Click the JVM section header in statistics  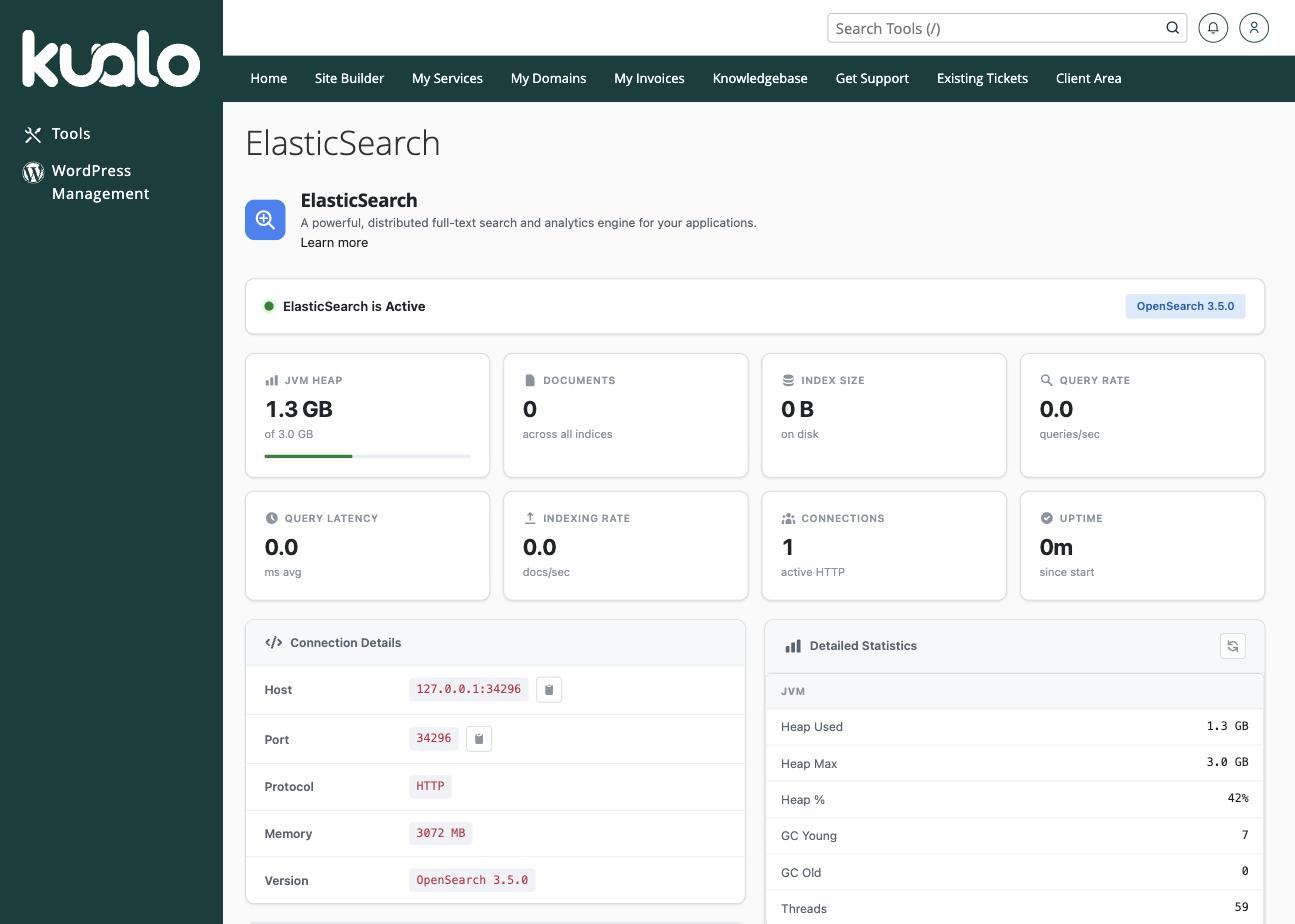1014,691
